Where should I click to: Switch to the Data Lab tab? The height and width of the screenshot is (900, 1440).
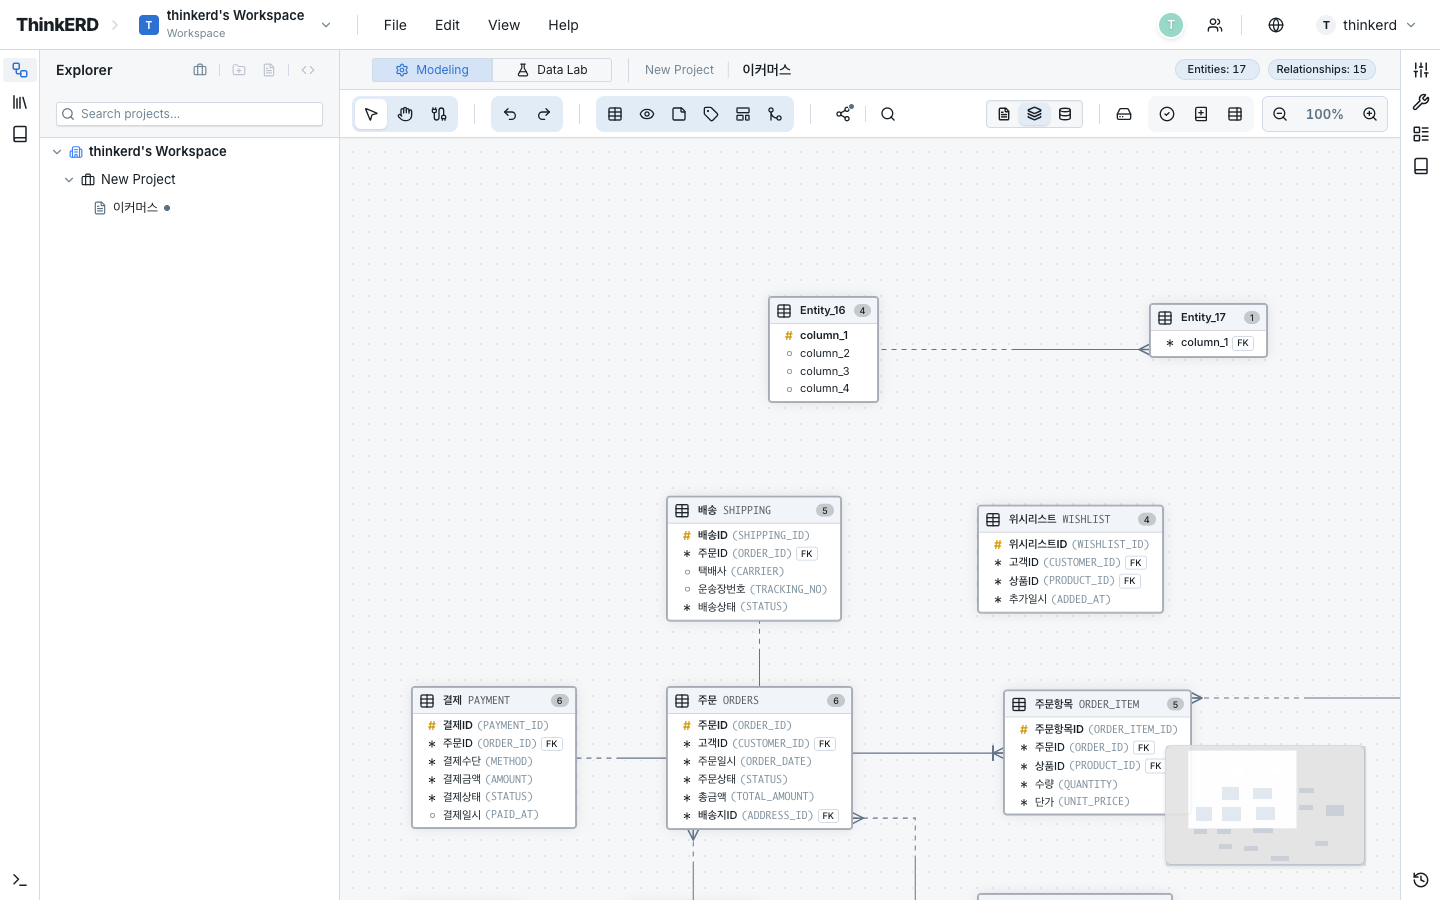point(552,70)
